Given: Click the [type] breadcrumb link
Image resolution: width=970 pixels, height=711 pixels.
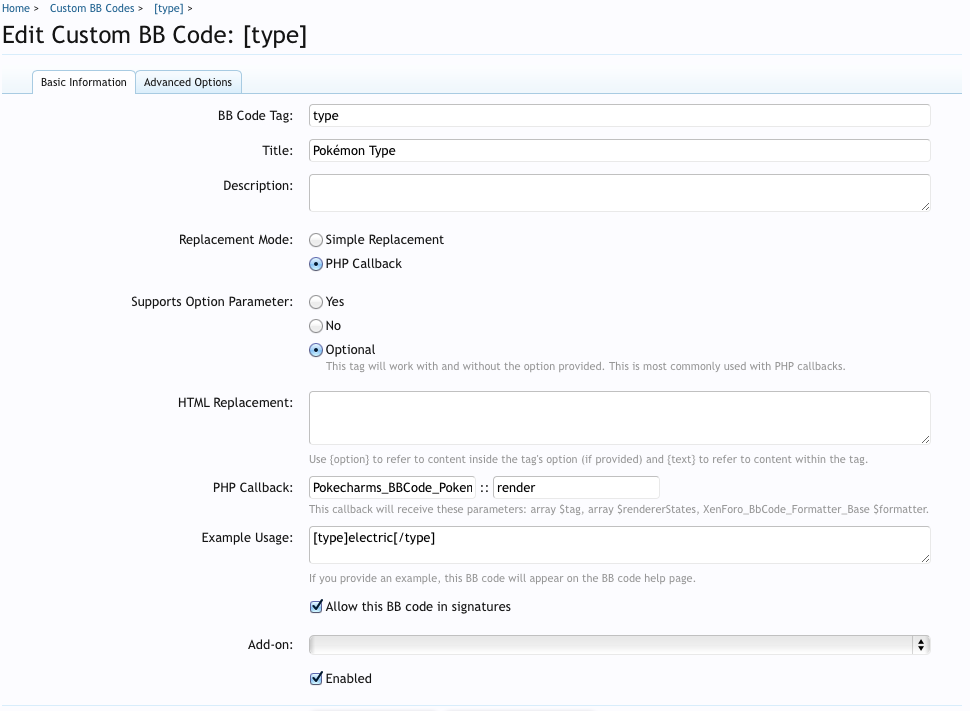Looking at the screenshot, I should click(168, 8).
